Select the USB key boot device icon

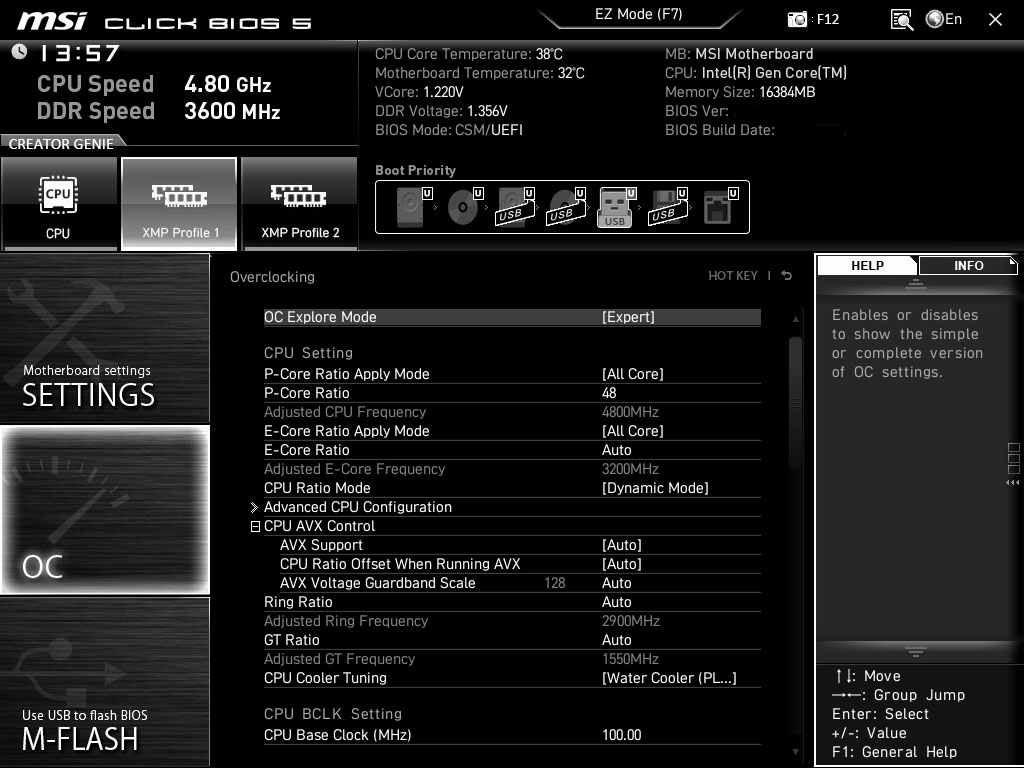[x=616, y=207]
